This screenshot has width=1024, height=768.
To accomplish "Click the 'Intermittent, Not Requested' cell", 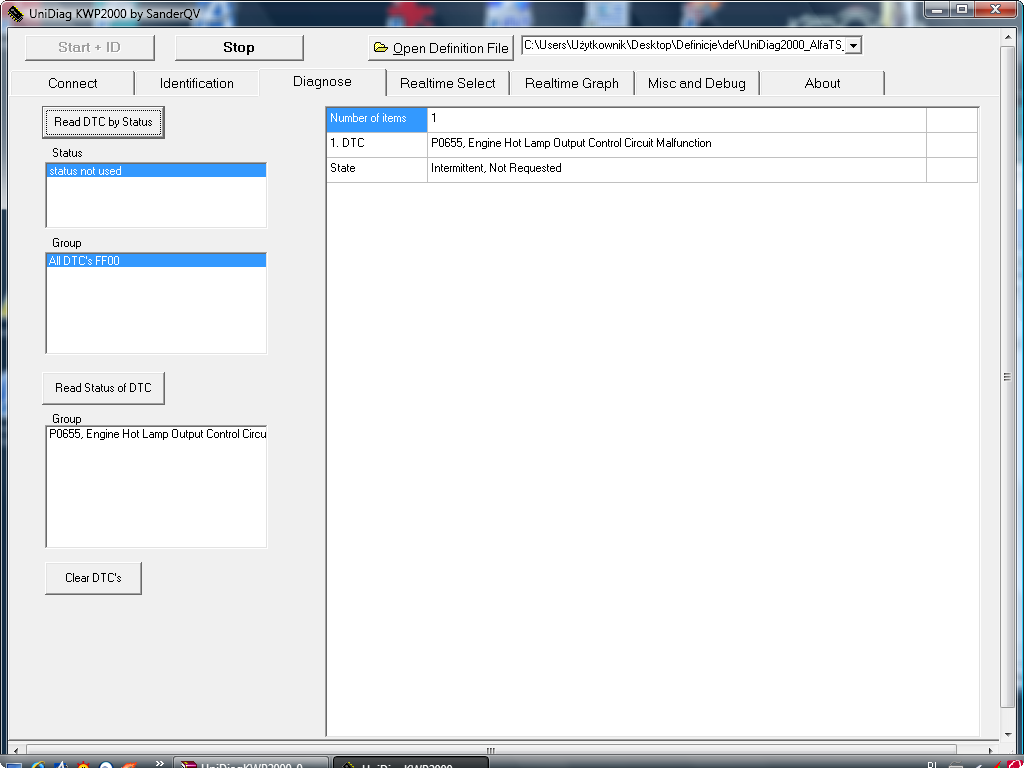I will click(x=677, y=168).
